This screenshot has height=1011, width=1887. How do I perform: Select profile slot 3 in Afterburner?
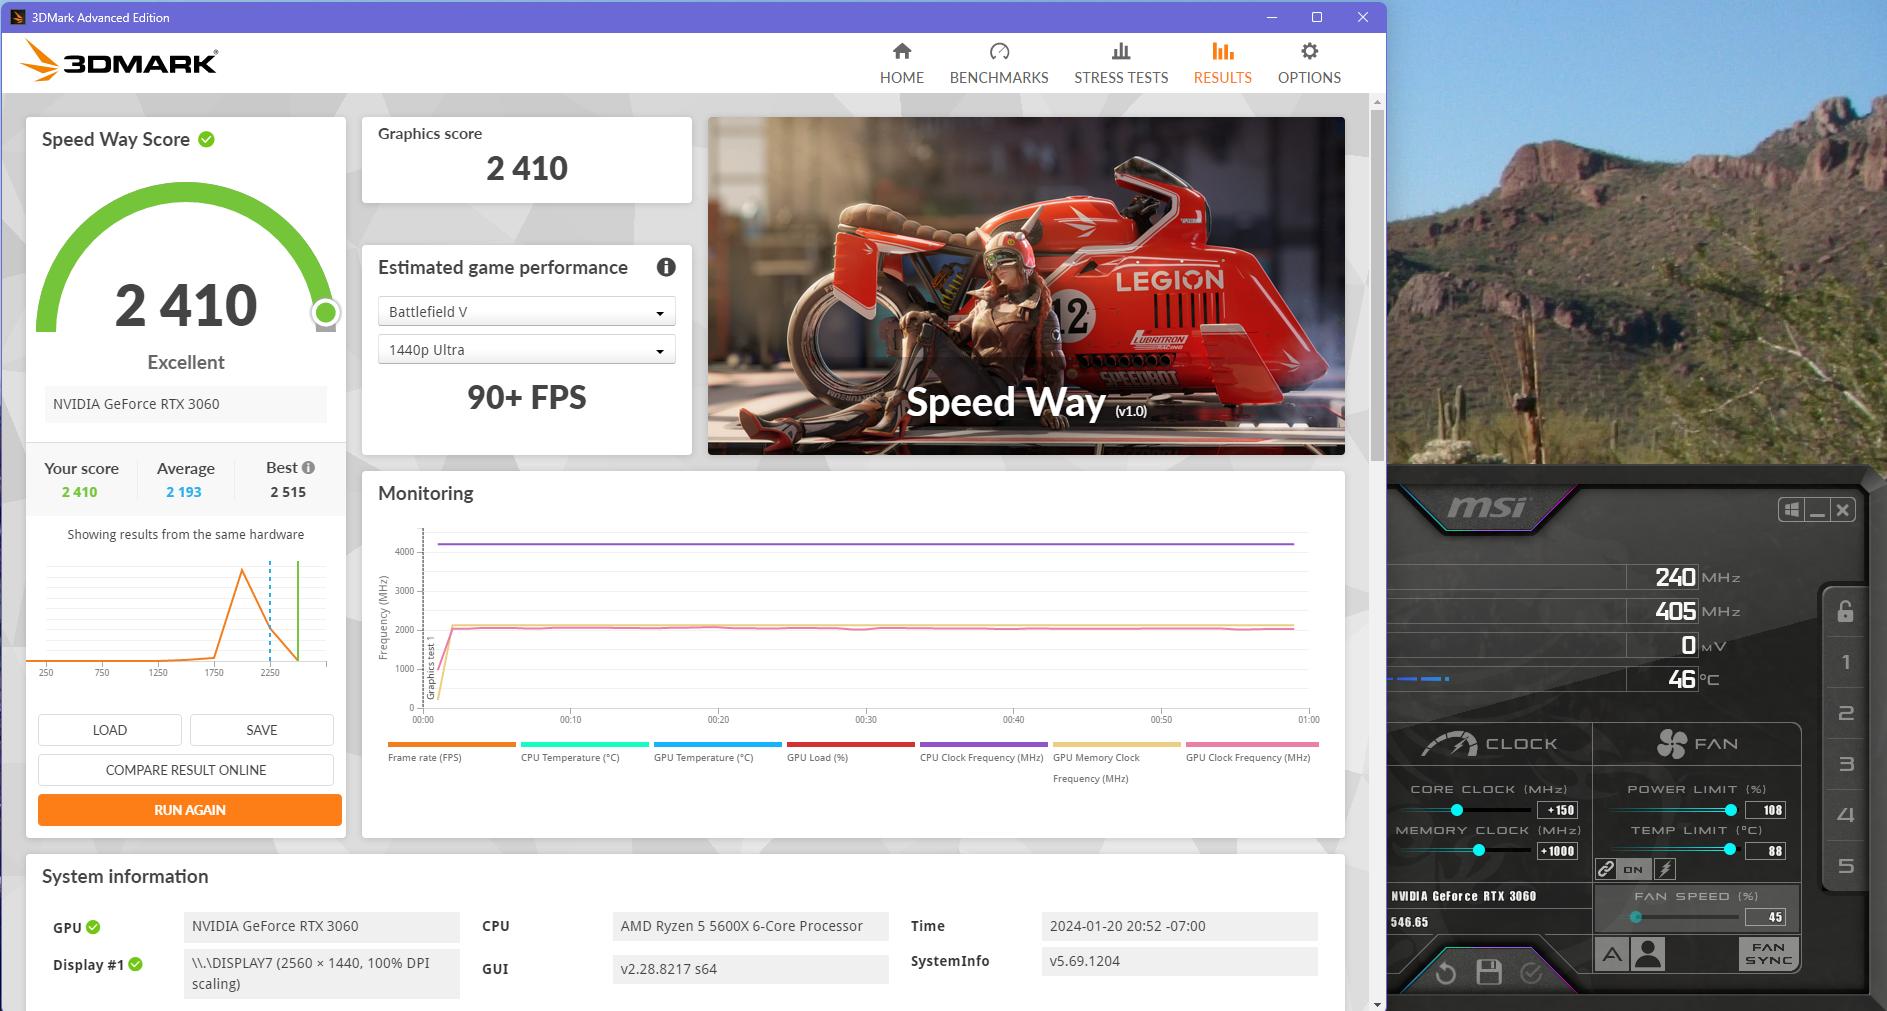1846,764
